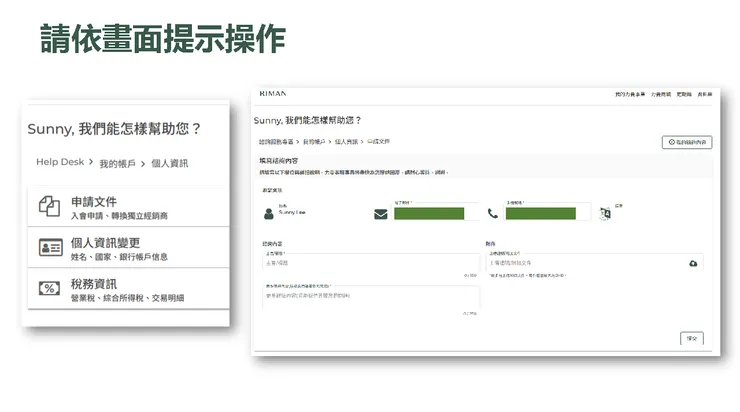Click the documents icon beside 申請文件
Viewport: 740px width, 412px height.
(49, 206)
